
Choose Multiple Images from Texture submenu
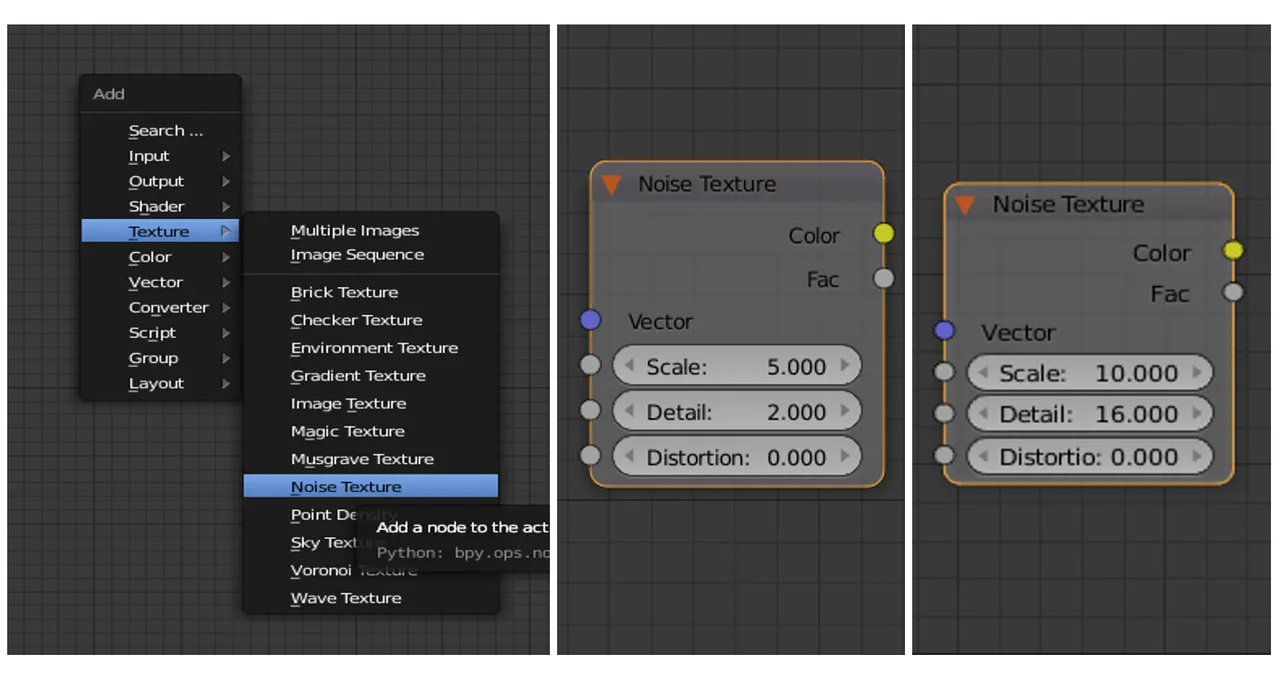(370, 230)
